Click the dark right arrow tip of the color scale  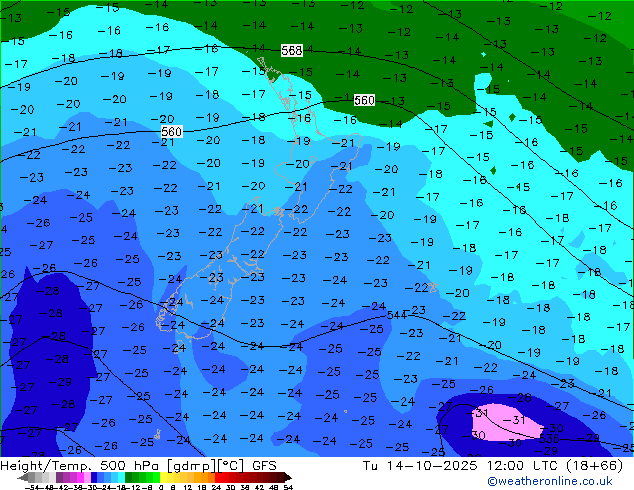287,478
